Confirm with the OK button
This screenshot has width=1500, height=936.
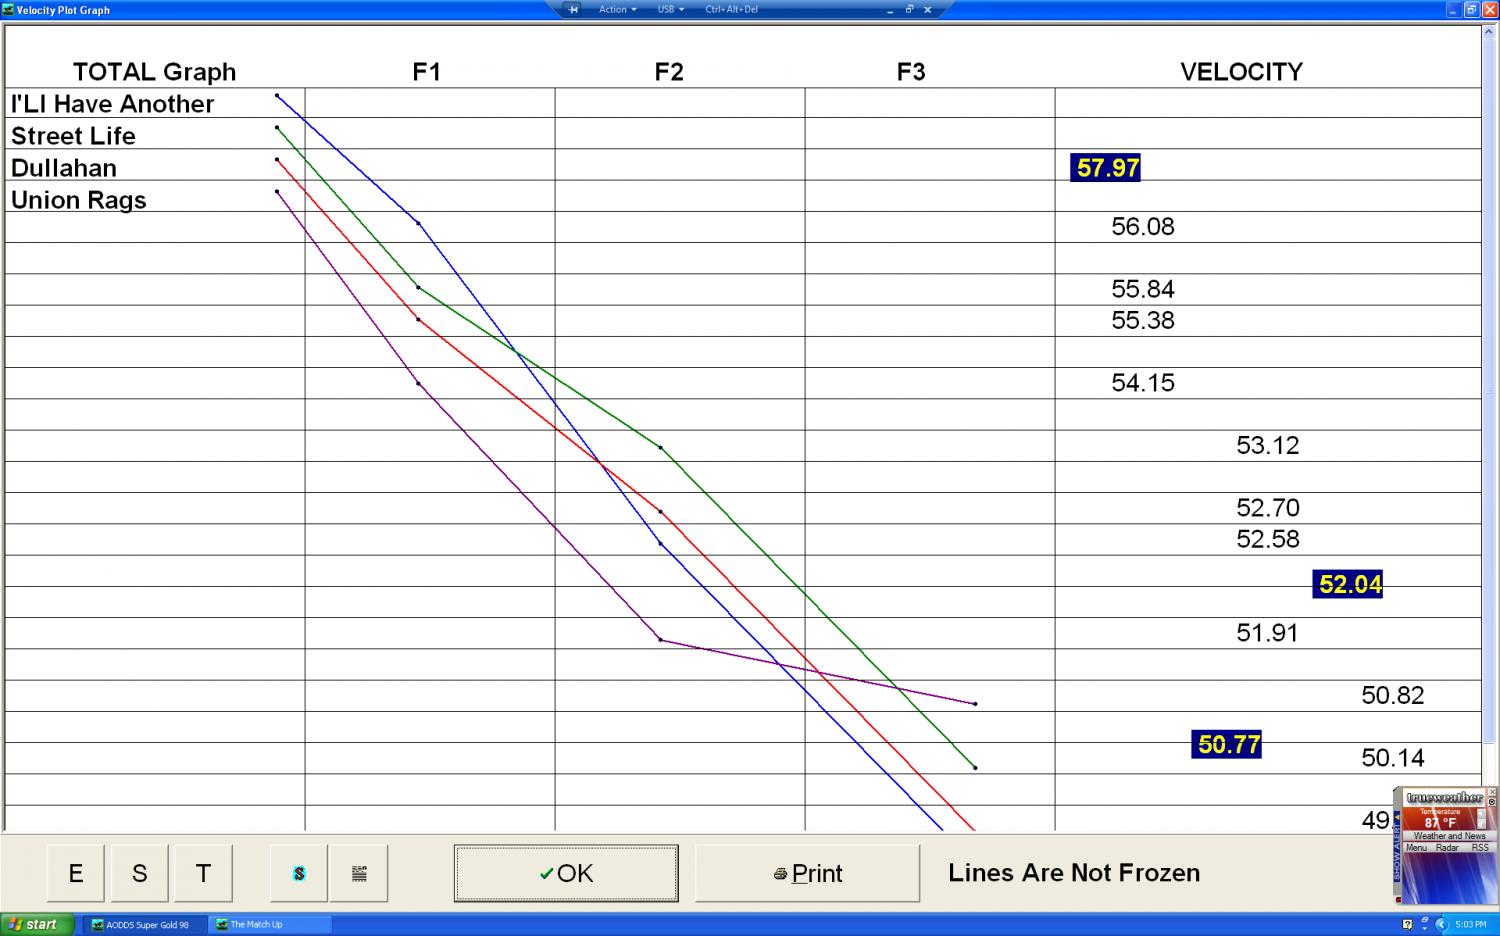pos(566,873)
